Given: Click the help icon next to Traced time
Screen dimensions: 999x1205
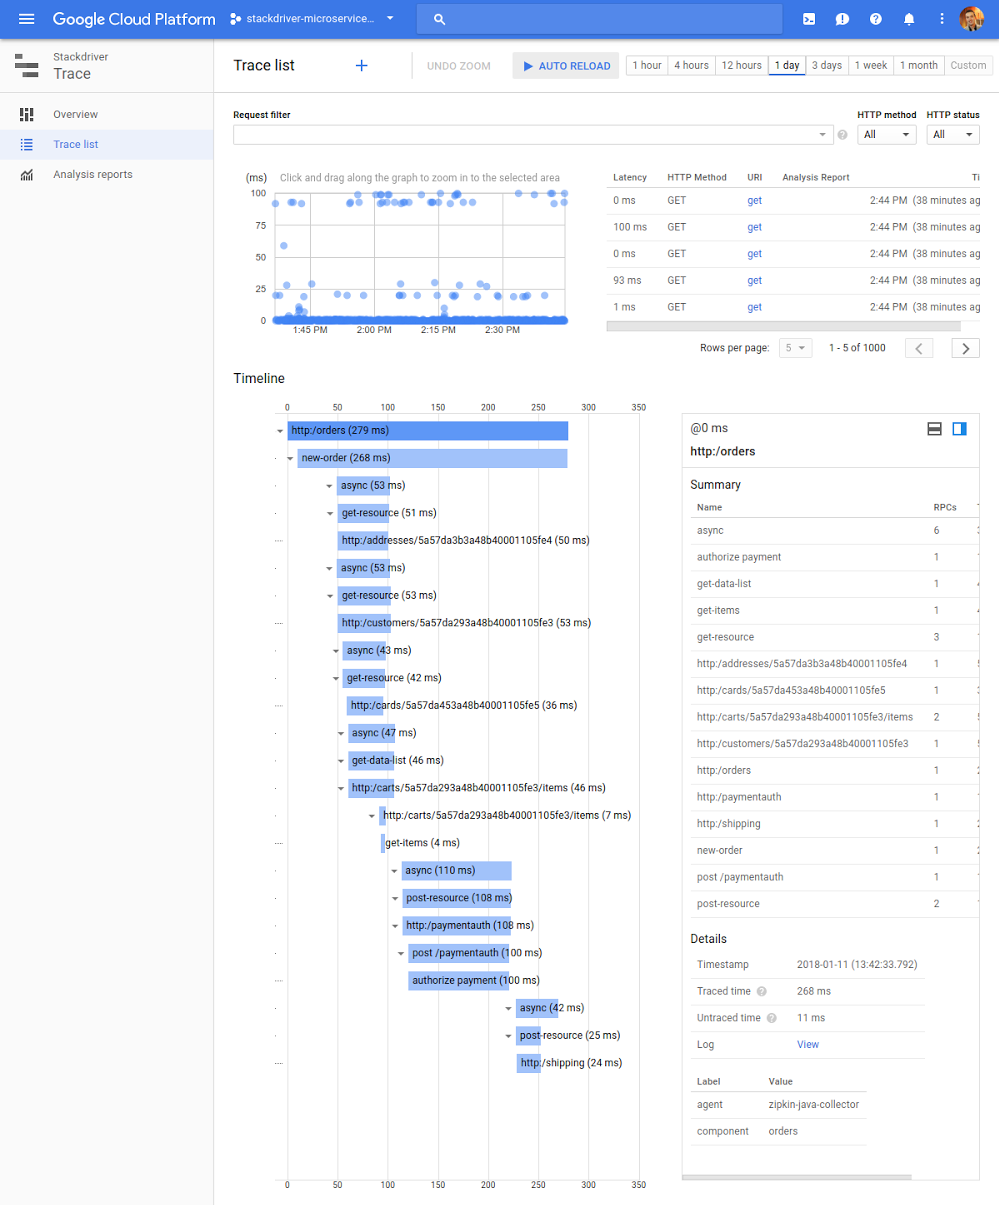Looking at the screenshot, I should pyautogui.click(x=762, y=992).
